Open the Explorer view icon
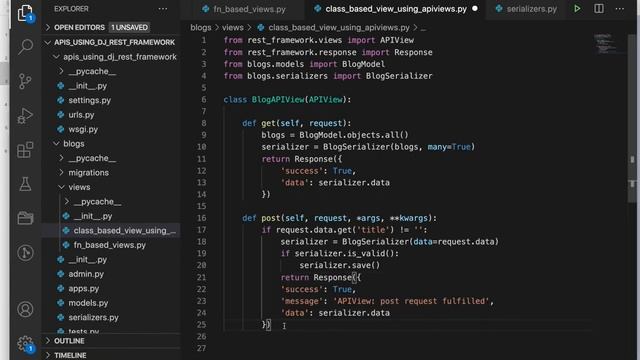Image resolution: width=640 pixels, height=360 pixels. pos(25,13)
